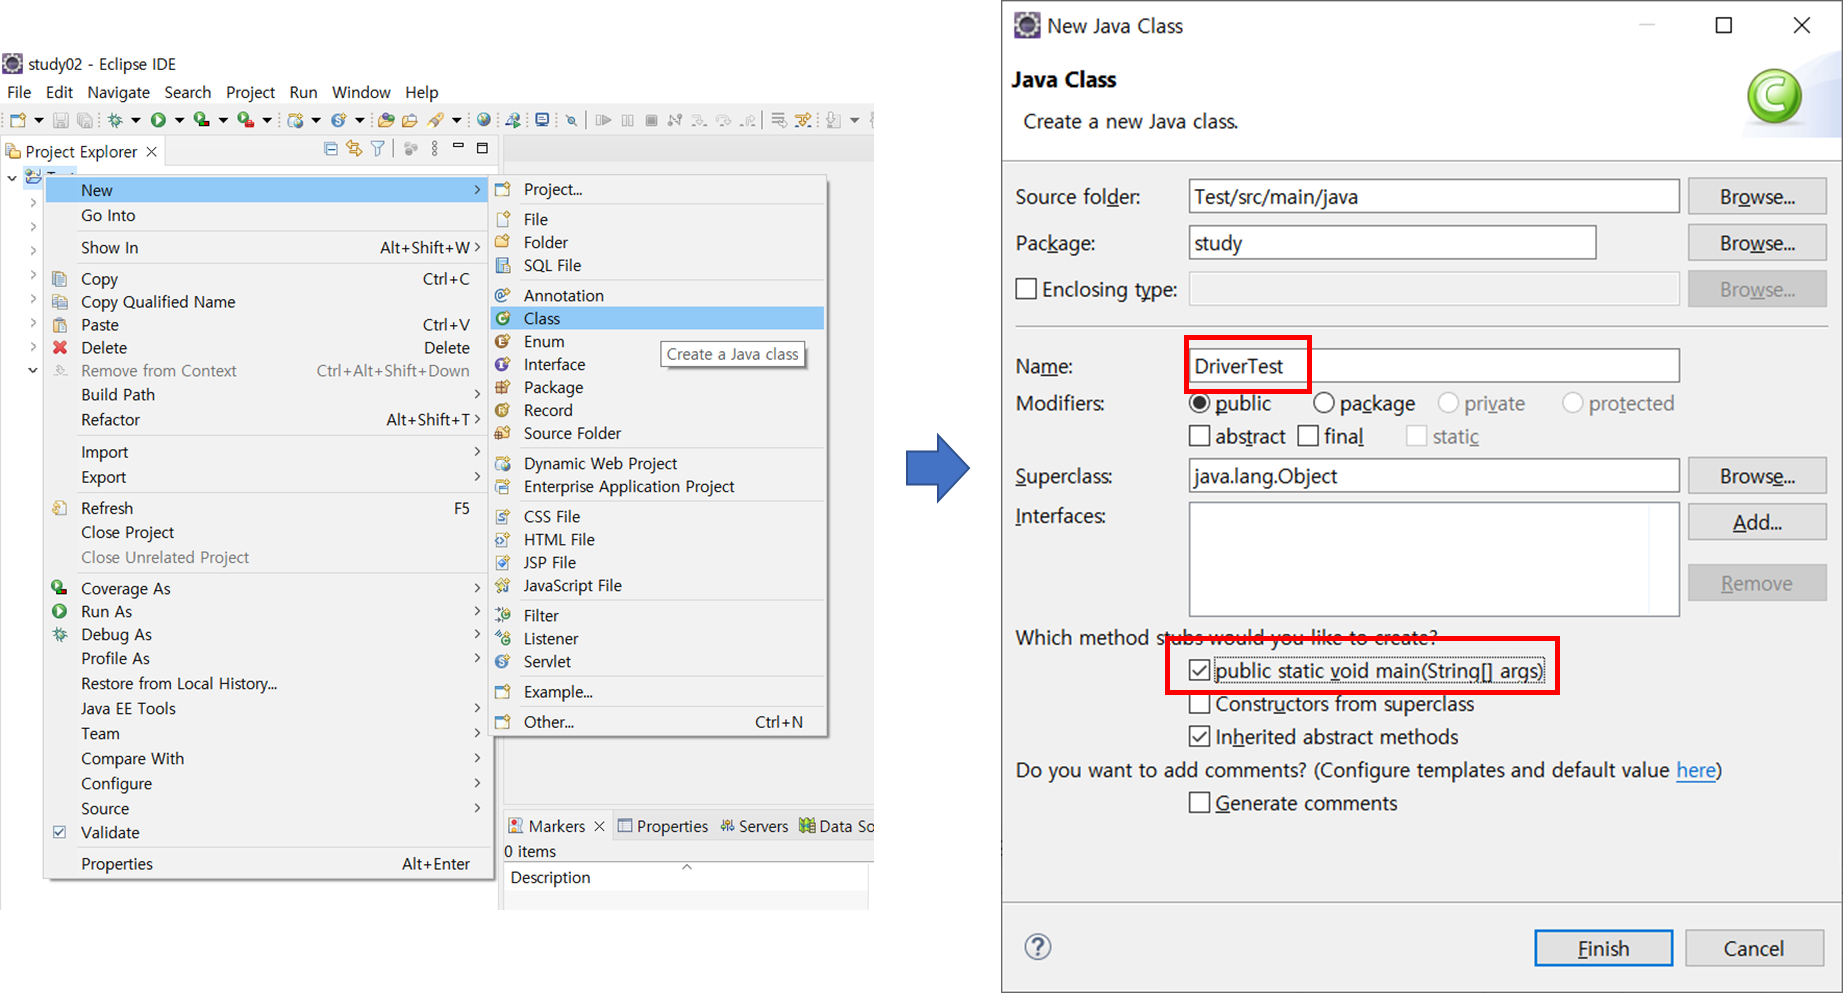
Task: Switch to the Servers tab
Action: pyautogui.click(x=753, y=826)
